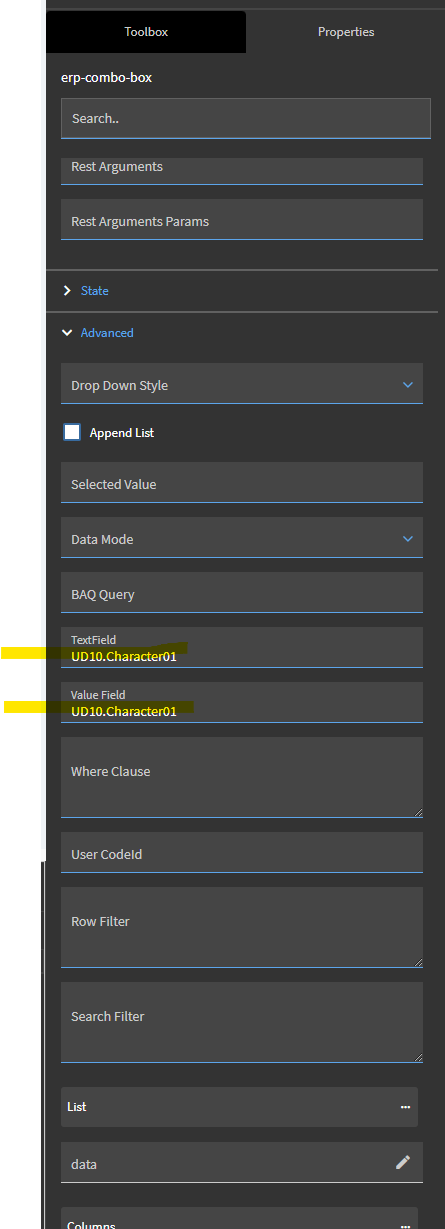Open the Drop Down Style dropdown
This screenshot has height=1229, width=445.
tap(242, 384)
